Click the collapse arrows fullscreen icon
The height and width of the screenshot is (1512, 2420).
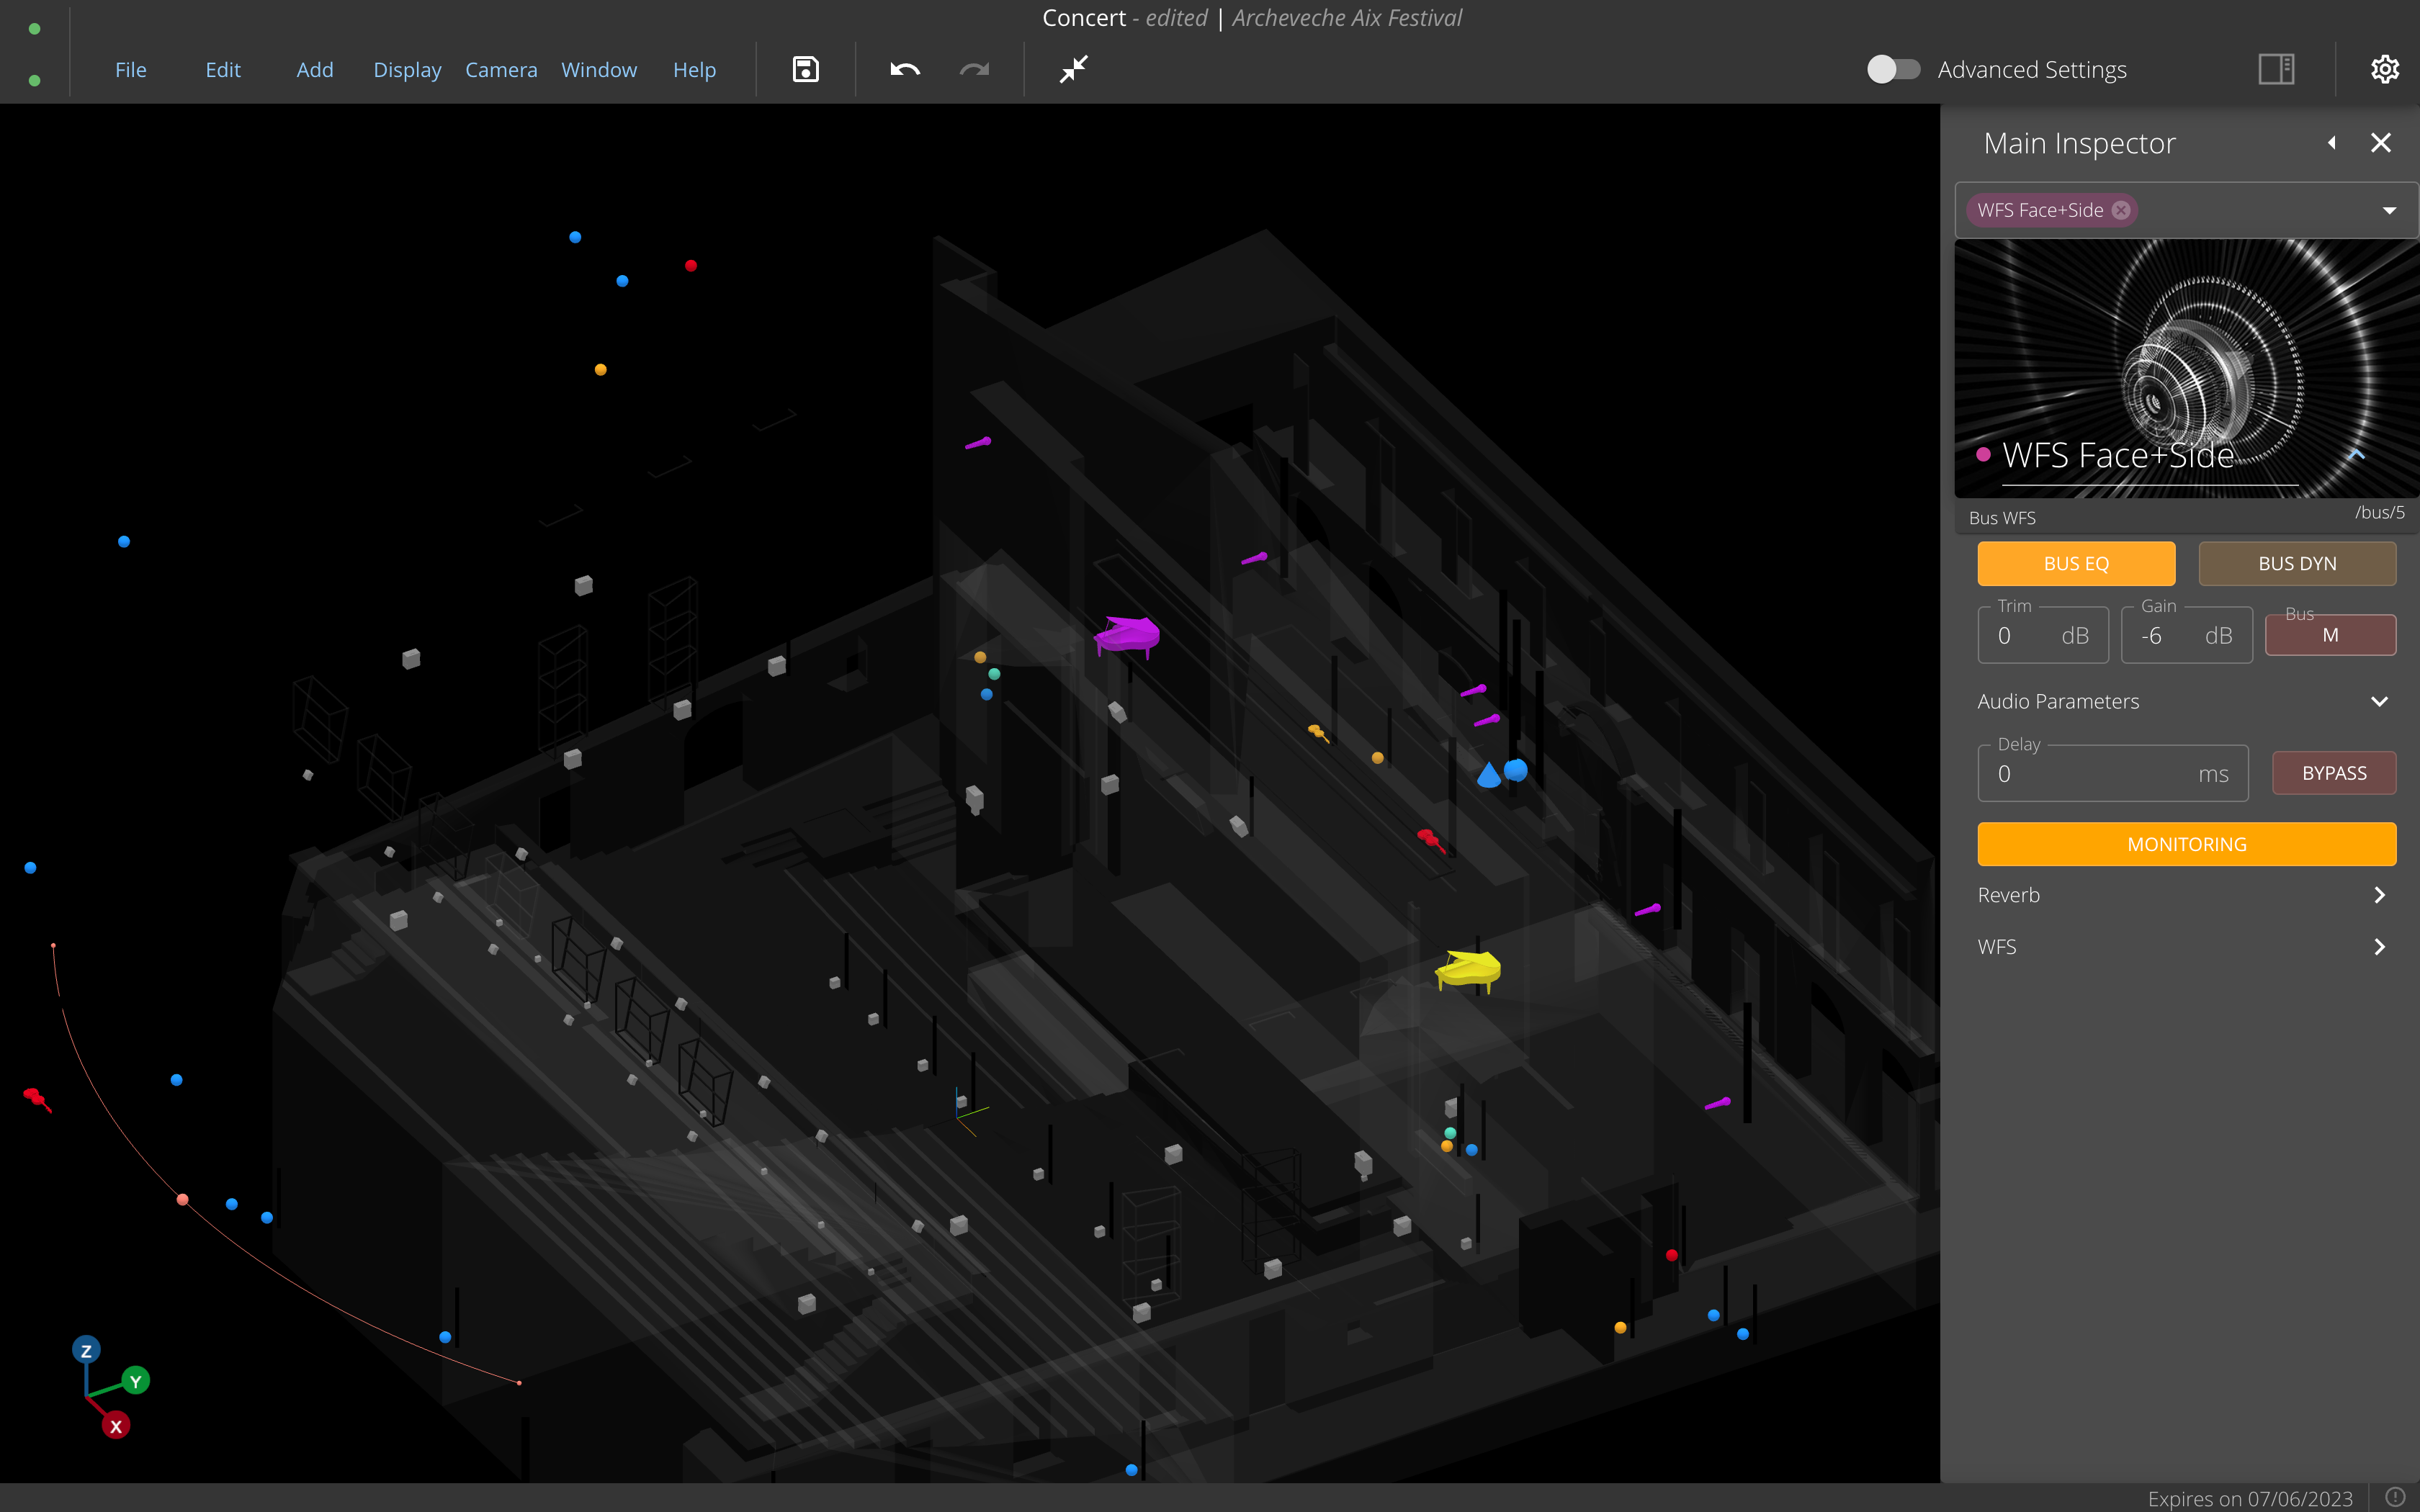click(1073, 69)
